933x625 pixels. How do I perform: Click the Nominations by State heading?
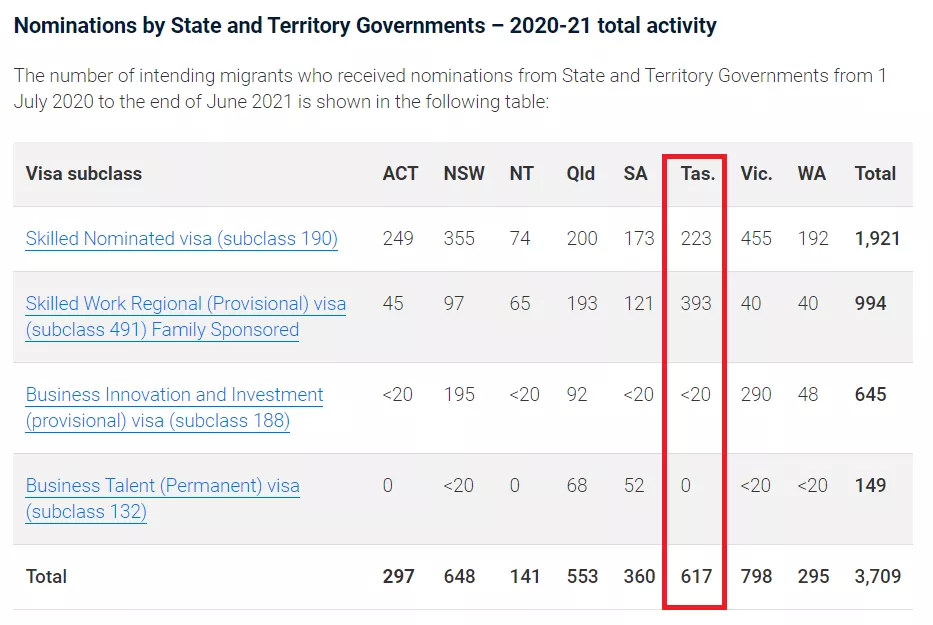pyautogui.click(x=365, y=26)
